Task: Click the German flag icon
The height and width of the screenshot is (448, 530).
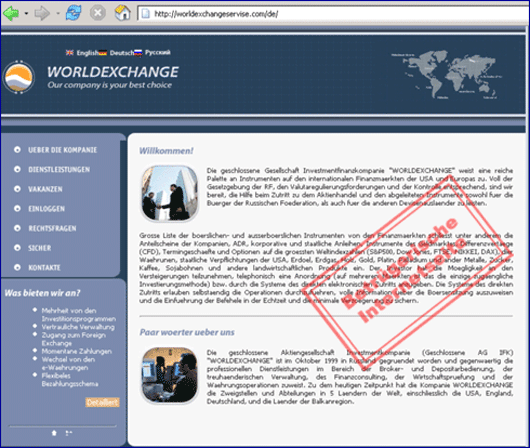Action: click(x=103, y=53)
